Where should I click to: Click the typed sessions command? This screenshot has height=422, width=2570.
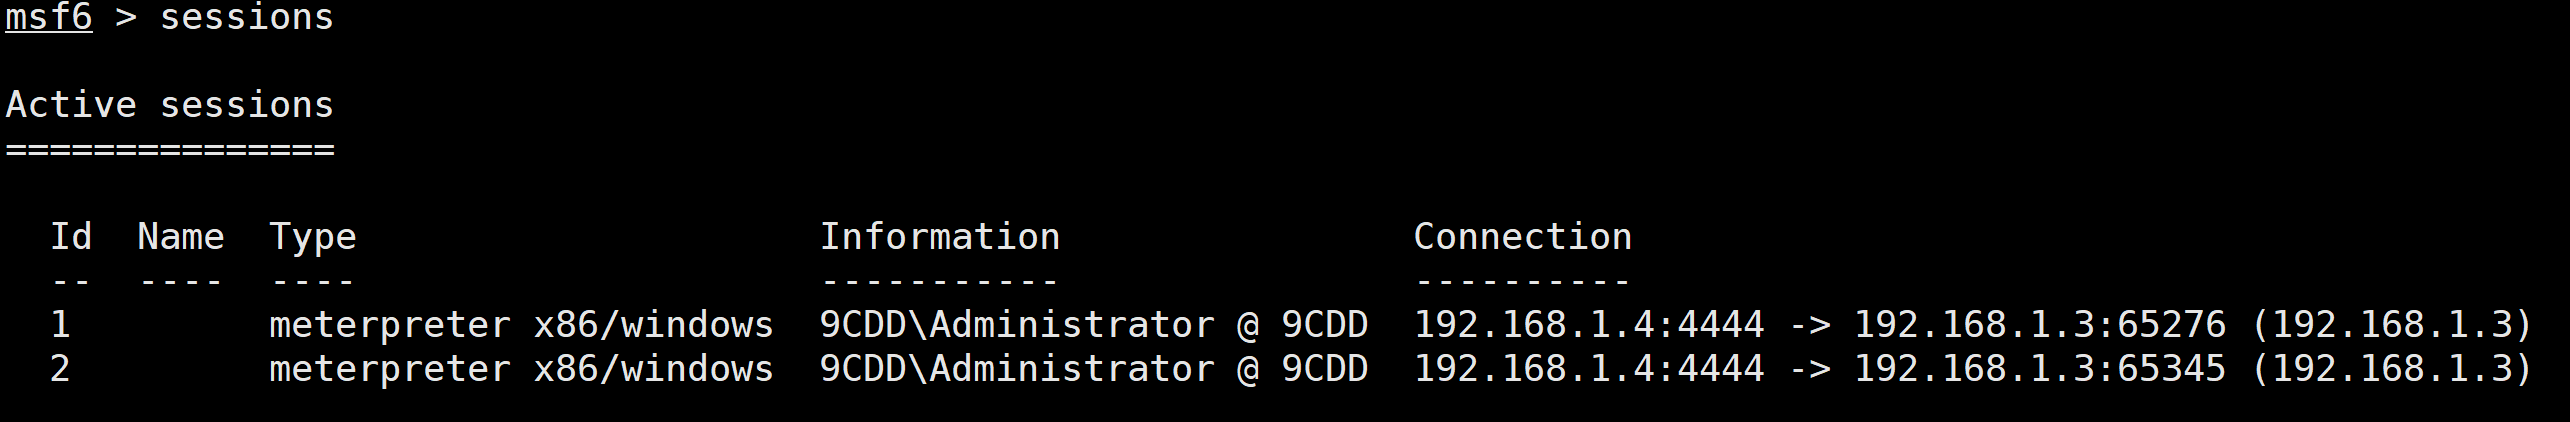point(247,17)
